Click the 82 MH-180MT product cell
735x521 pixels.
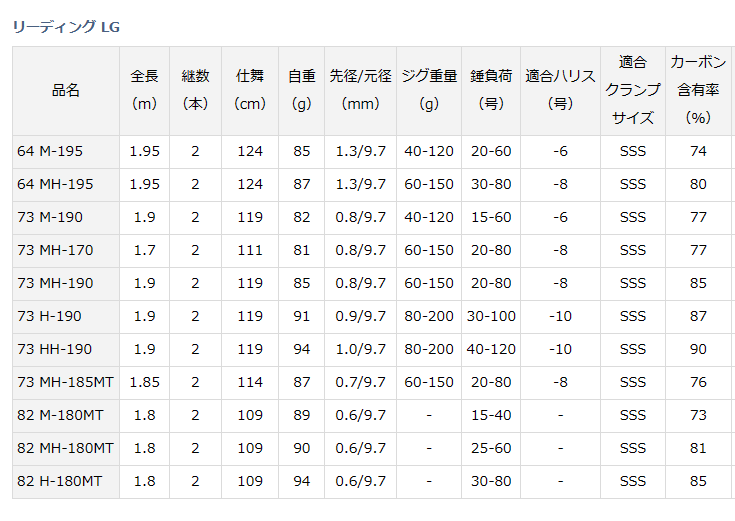tap(66, 448)
